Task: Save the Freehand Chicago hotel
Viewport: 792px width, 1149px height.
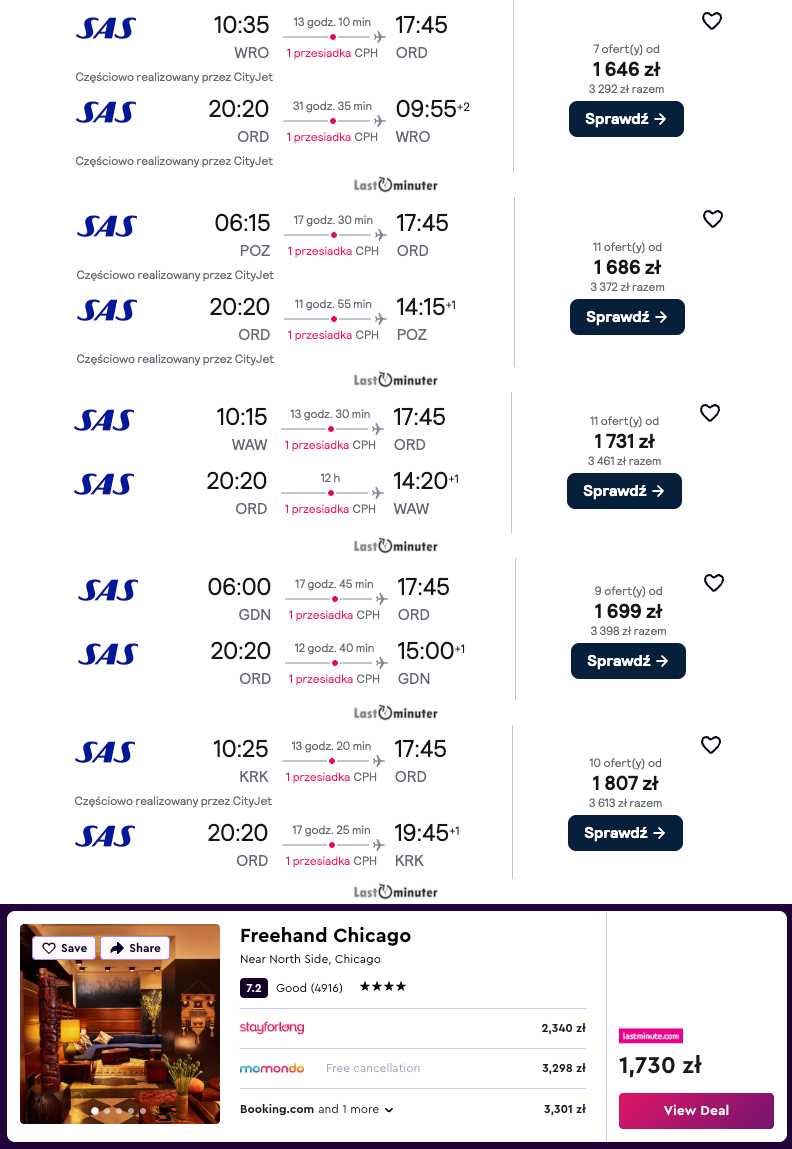Action: [x=64, y=948]
